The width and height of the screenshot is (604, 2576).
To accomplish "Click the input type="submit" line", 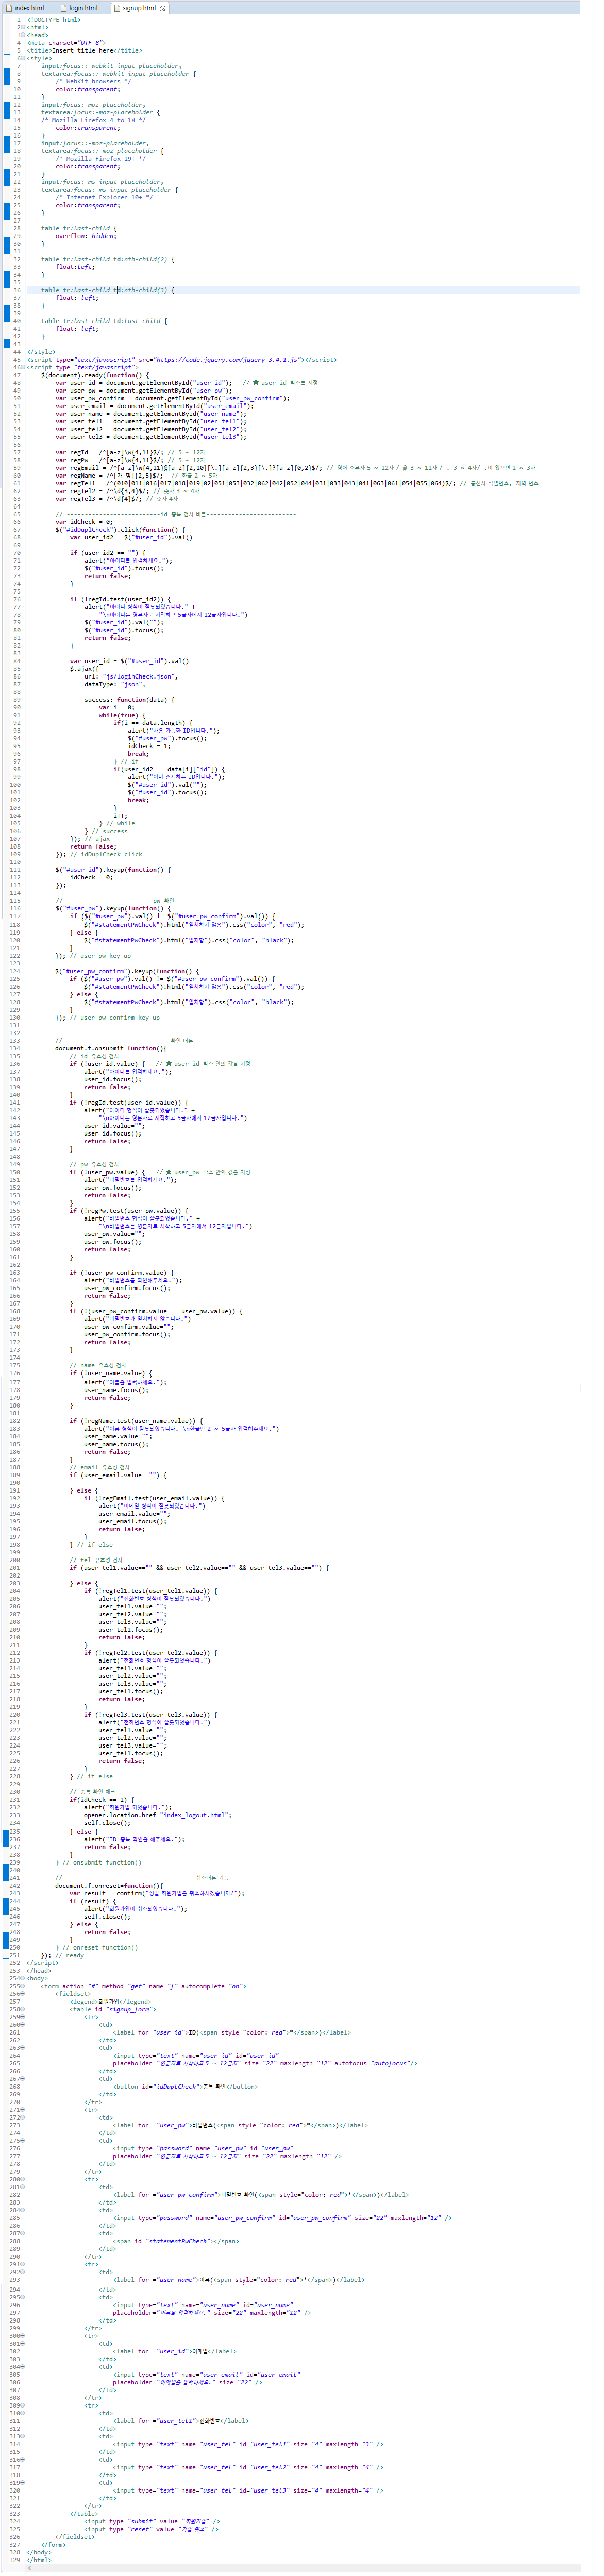I will coord(152,2521).
